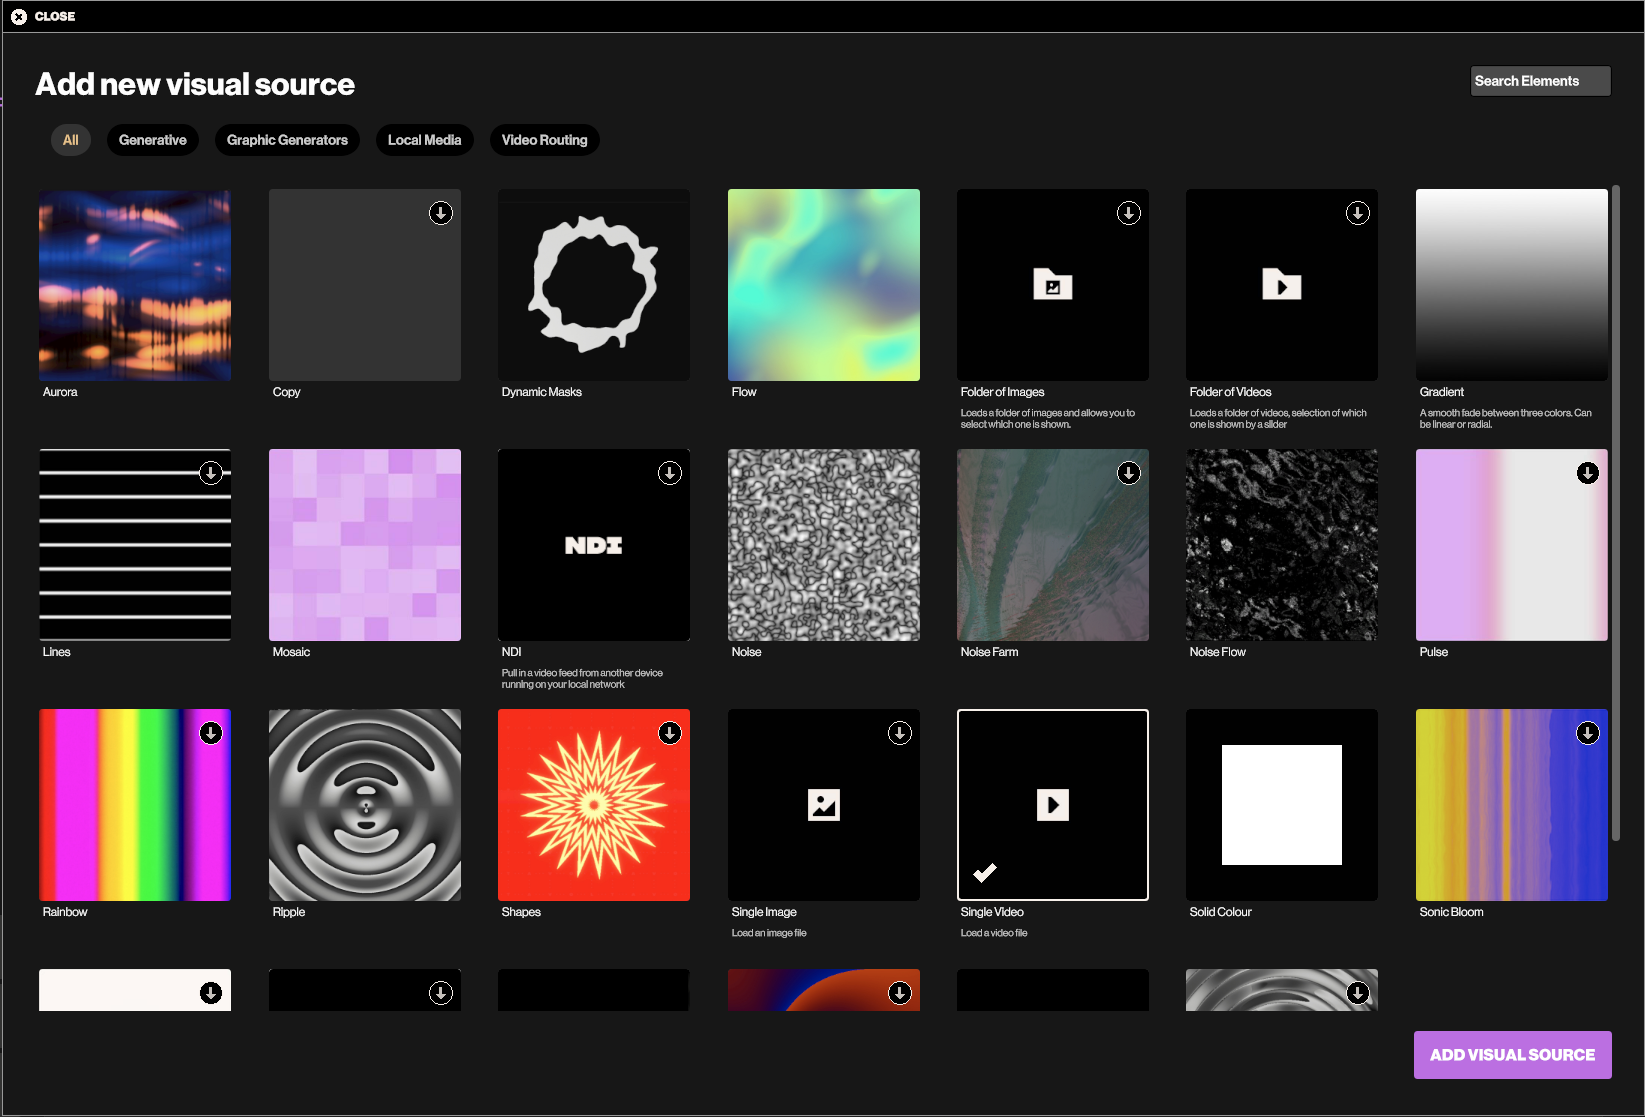This screenshot has width=1645, height=1117.
Task: Click the Sonic Bloom label
Action: [1452, 912]
